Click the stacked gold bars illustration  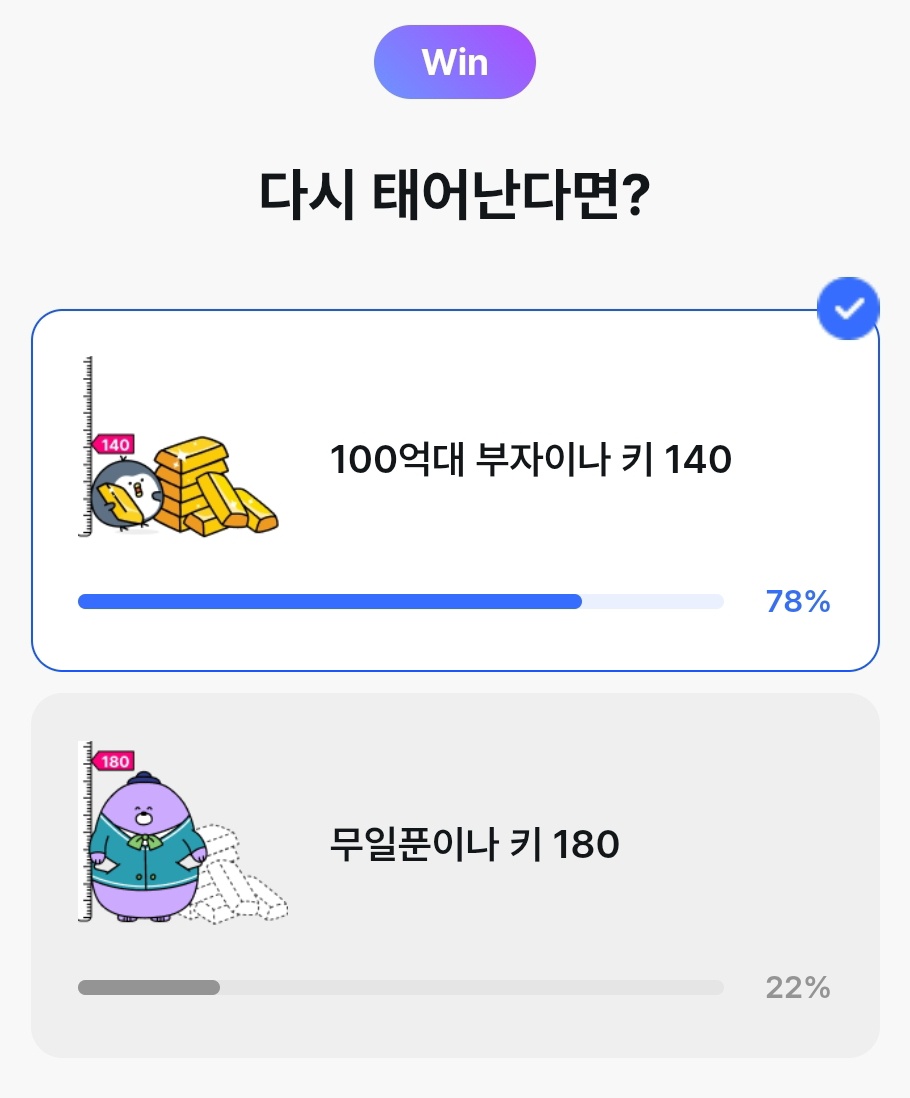click(216, 486)
